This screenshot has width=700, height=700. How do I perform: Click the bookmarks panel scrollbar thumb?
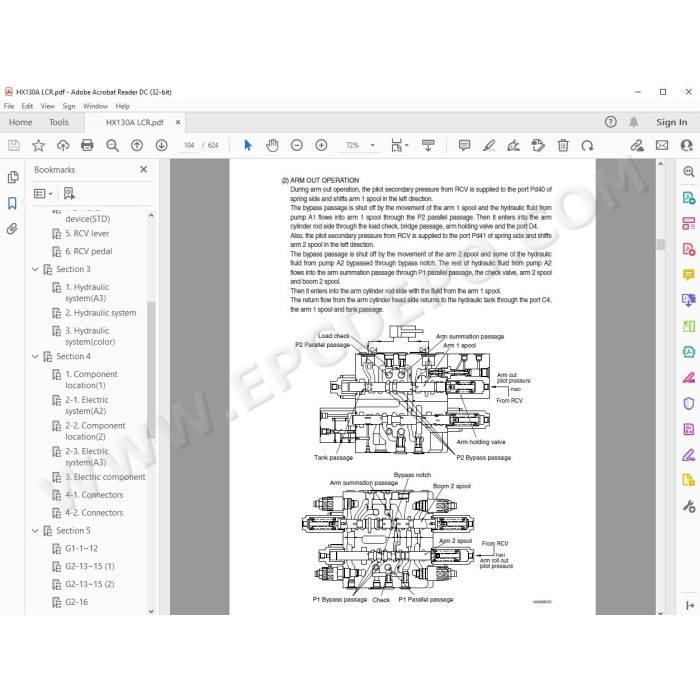click(151, 369)
